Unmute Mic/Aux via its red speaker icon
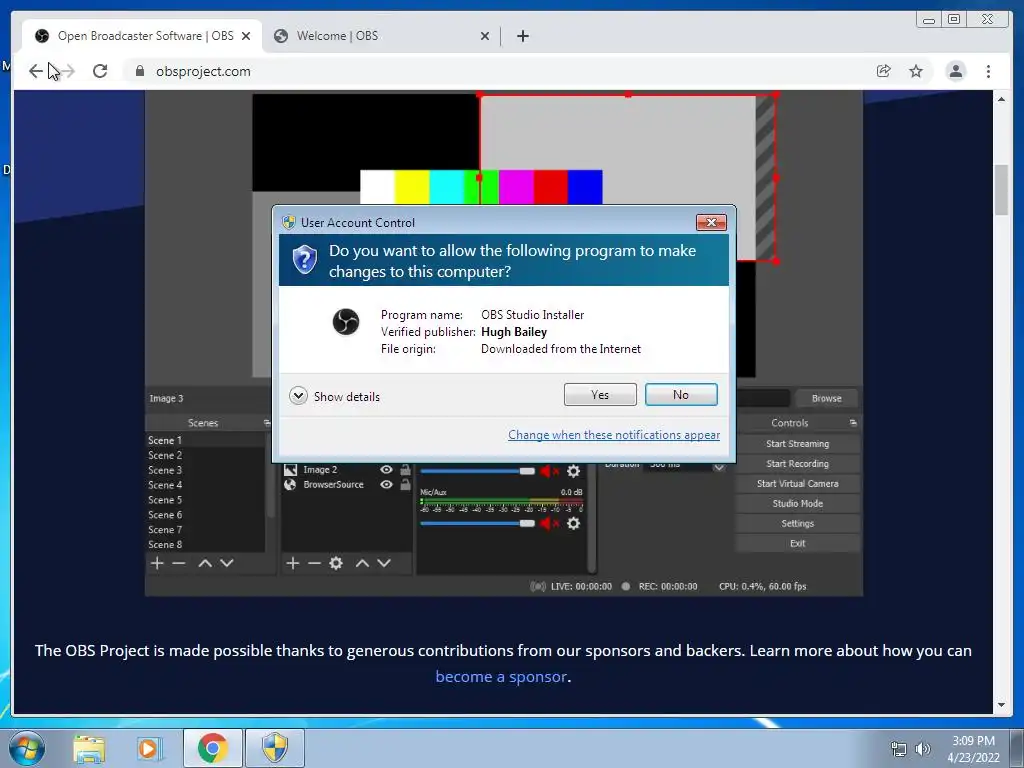Screen dimensions: 1024x768 pyautogui.click(x=550, y=523)
